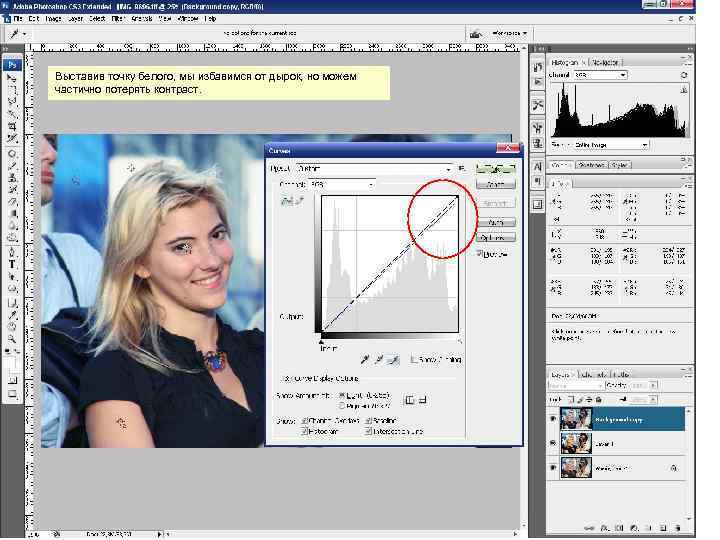Click the Link layers icon at panel bottom
This screenshot has width=720, height=540.
point(591,528)
